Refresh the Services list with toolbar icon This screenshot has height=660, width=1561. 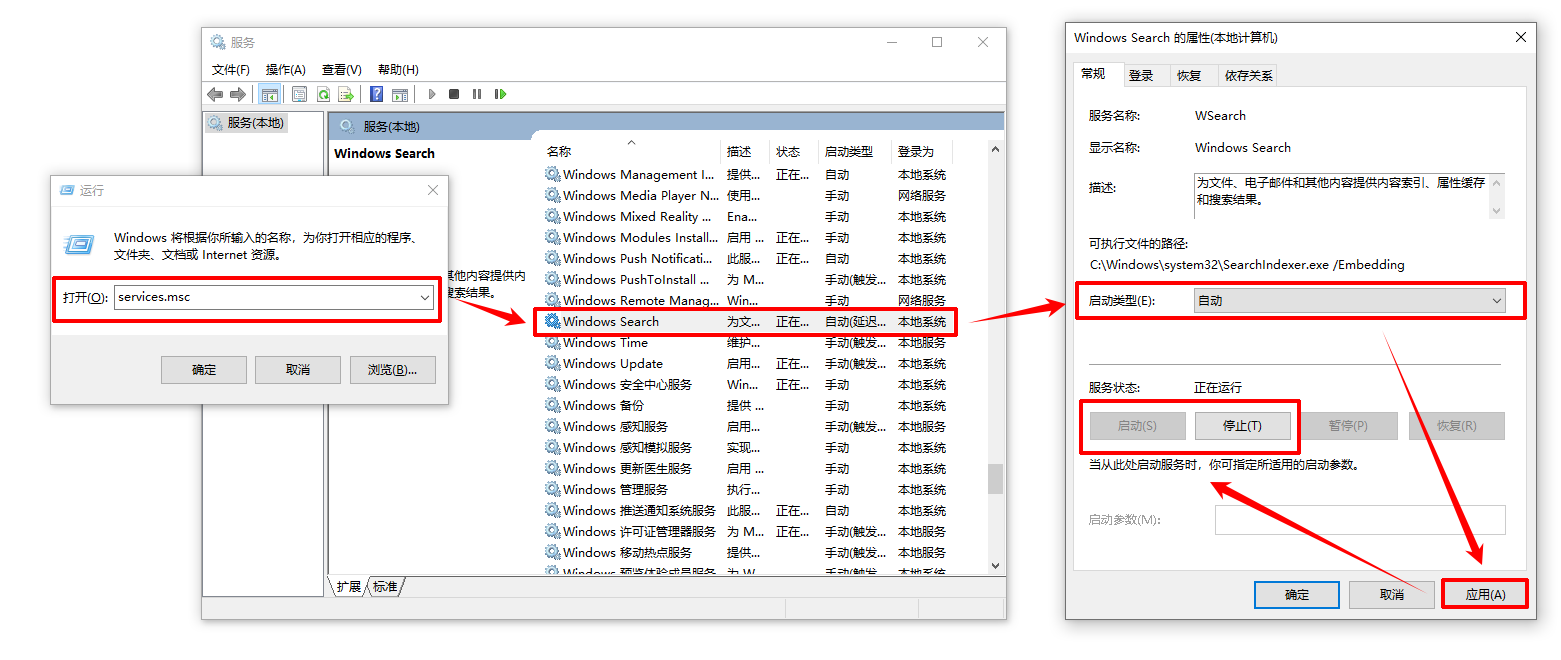tap(323, 94)
